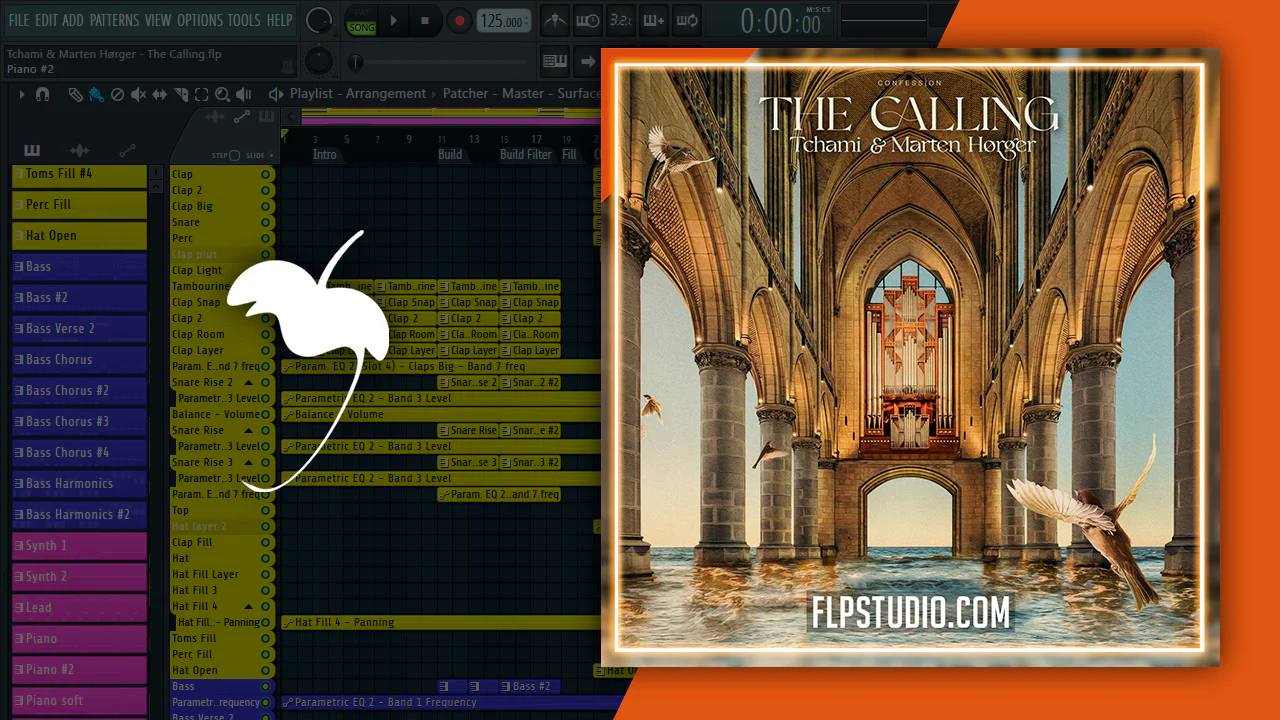Select the Zoom magnifier tool

[222, 94]
